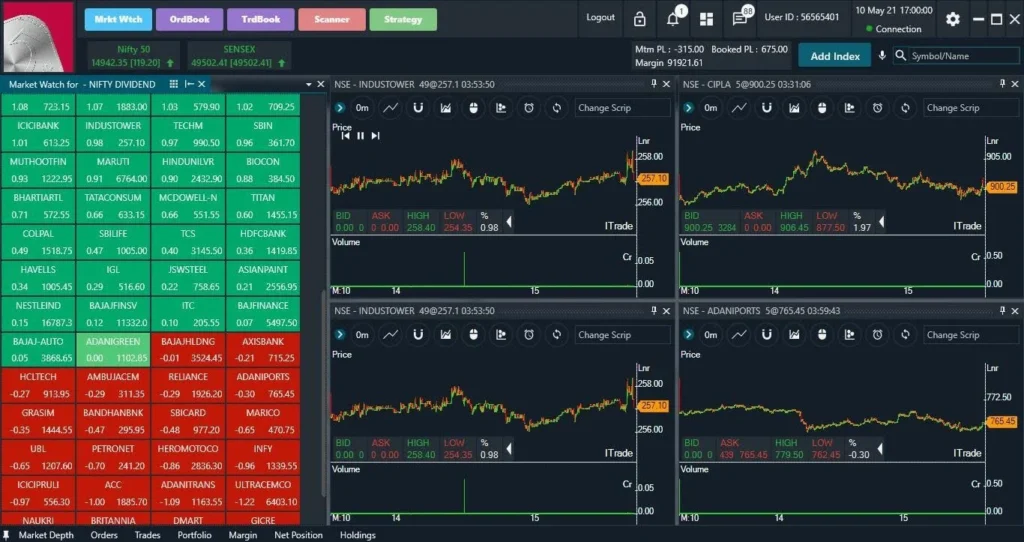Select ADANIGREEN tile in Market Watch
The height and width of the screenshot is (542, 1024).
(x=113, y=349)
